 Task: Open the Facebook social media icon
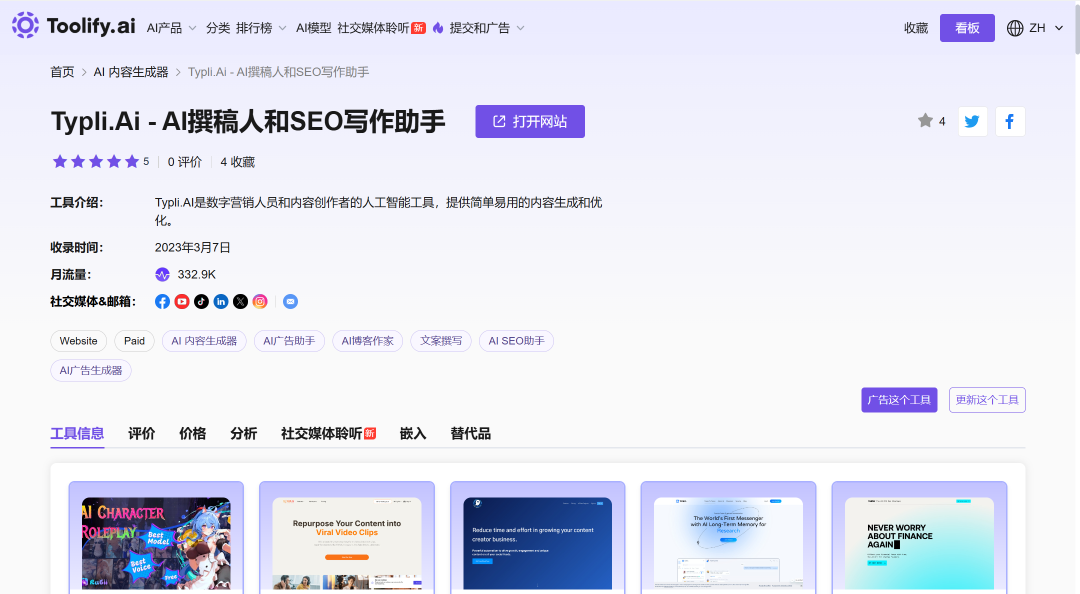point(163,302)
